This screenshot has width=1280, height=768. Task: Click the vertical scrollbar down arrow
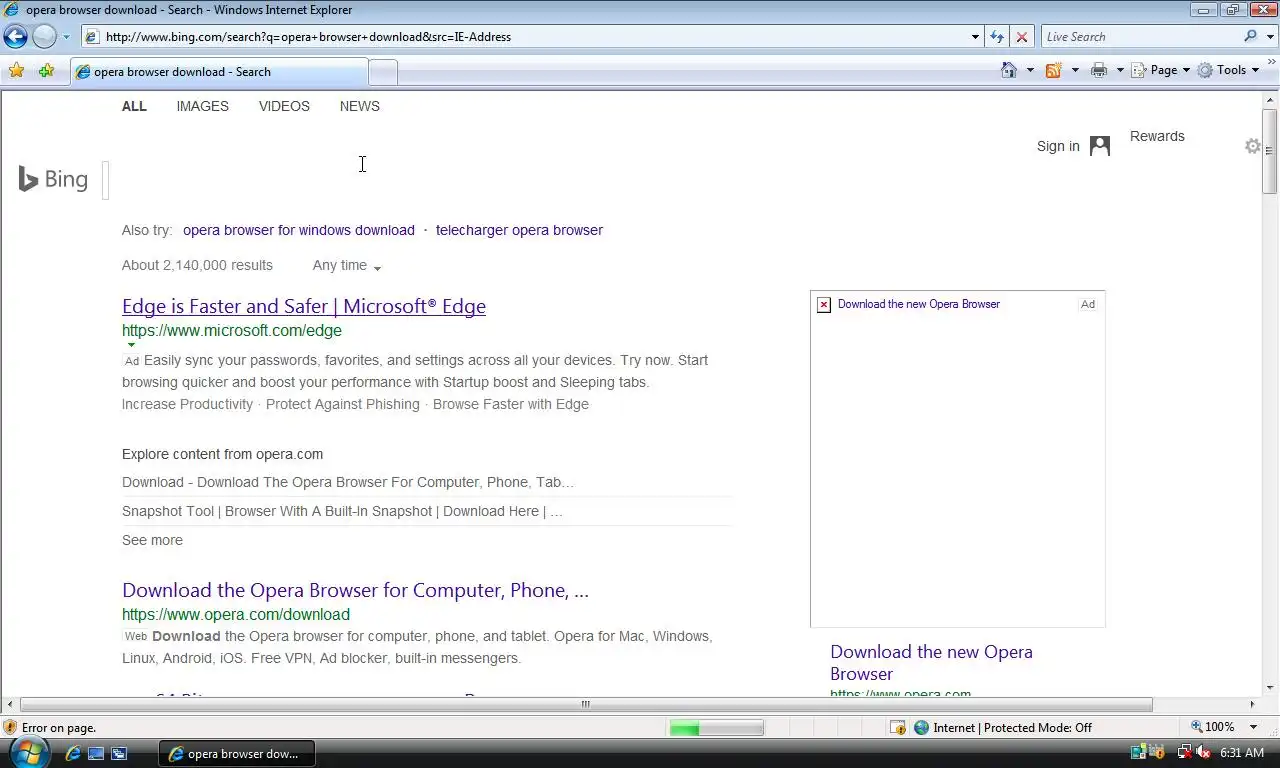(1270, 688)
